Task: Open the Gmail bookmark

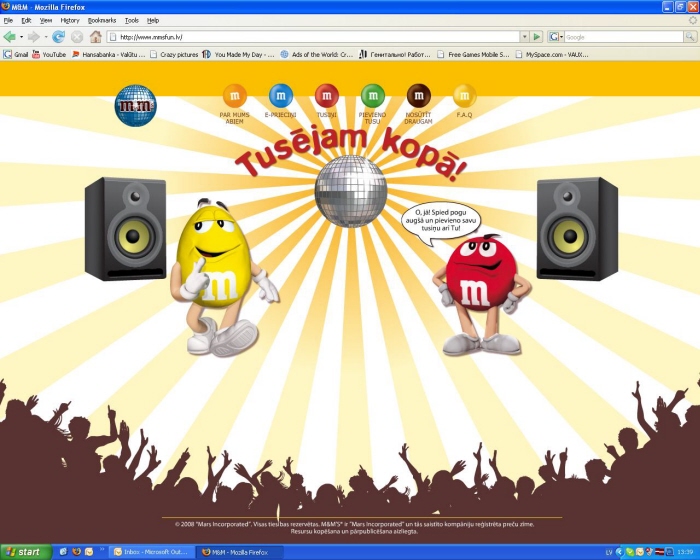Action: (16, 54)
